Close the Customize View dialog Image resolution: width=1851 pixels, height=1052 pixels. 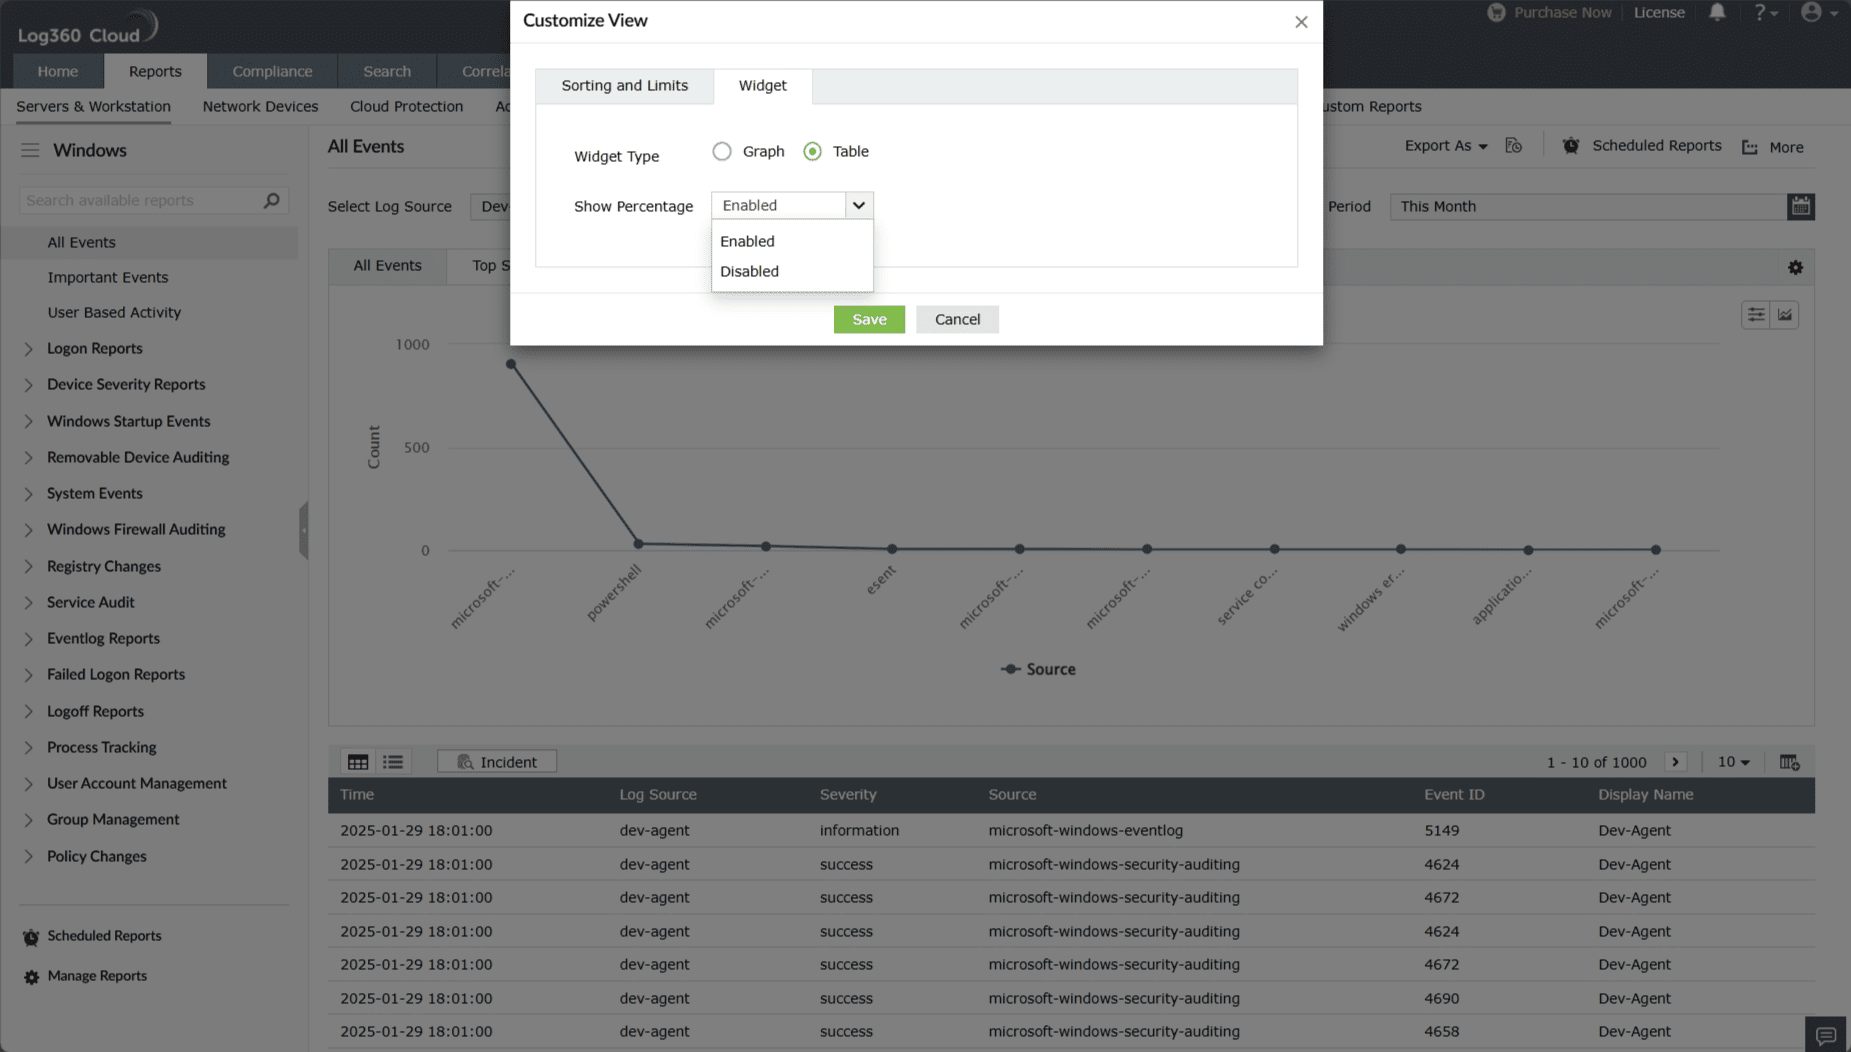(x=1301, y=22)
